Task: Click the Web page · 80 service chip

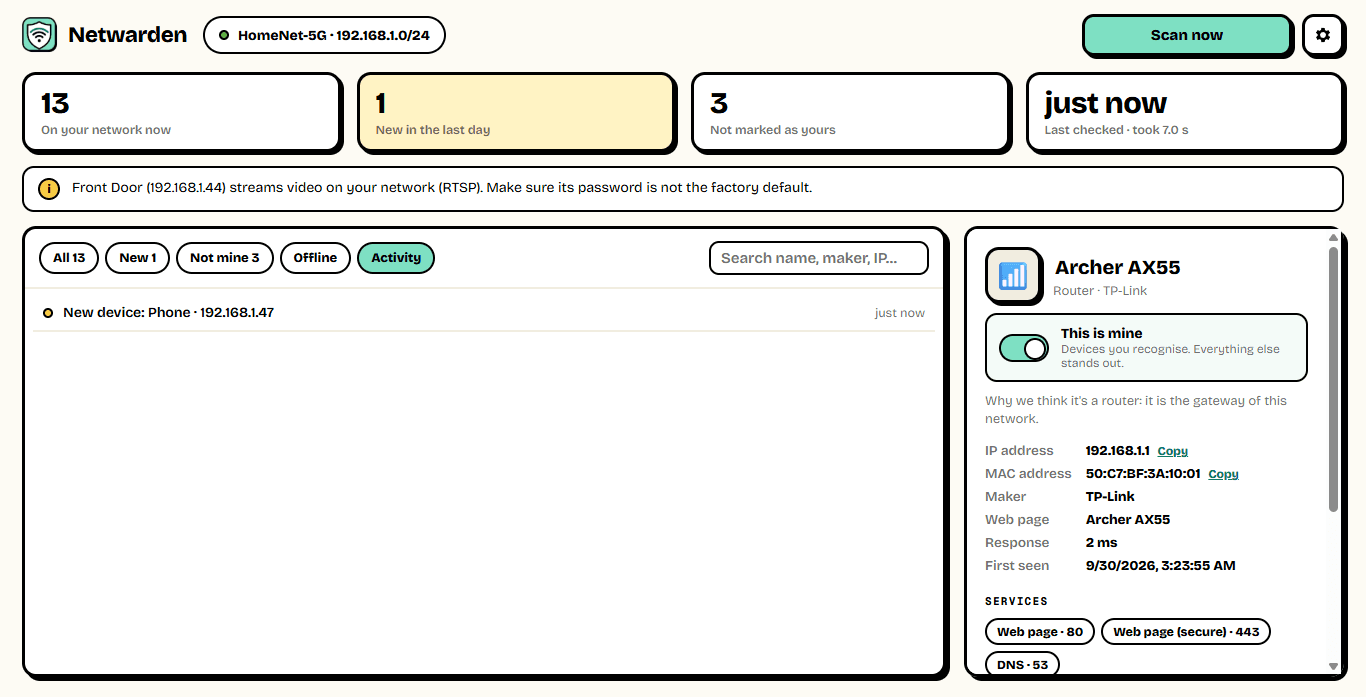Action: (x=1040, y=632)
